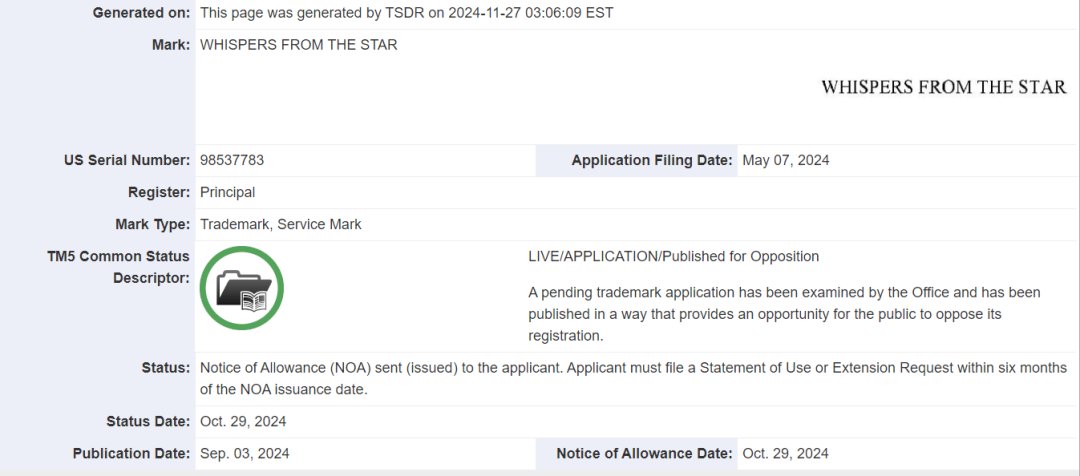Click the 'Trademark, Service Mark' value

point(280,224)
